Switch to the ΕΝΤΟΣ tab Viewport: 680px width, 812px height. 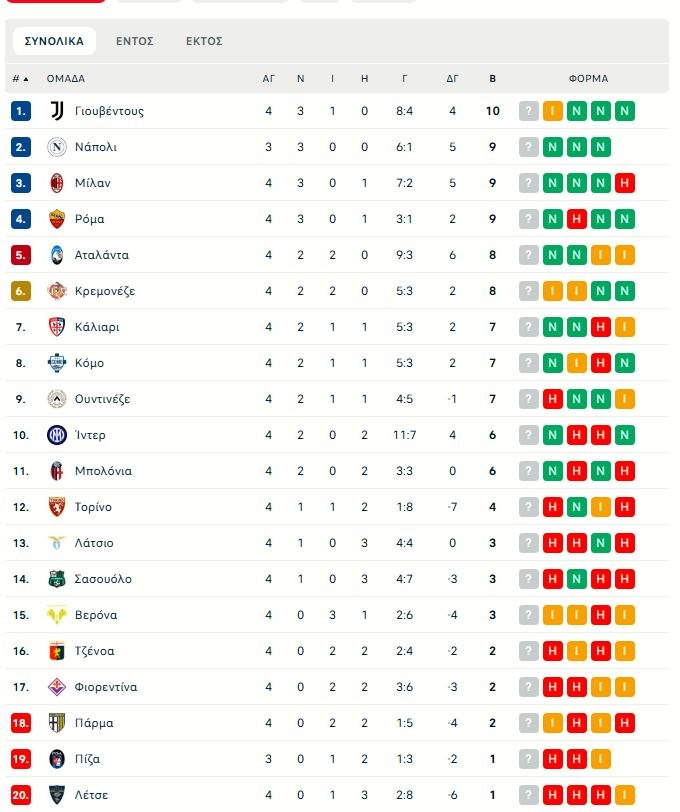click(x=135, y=41)
